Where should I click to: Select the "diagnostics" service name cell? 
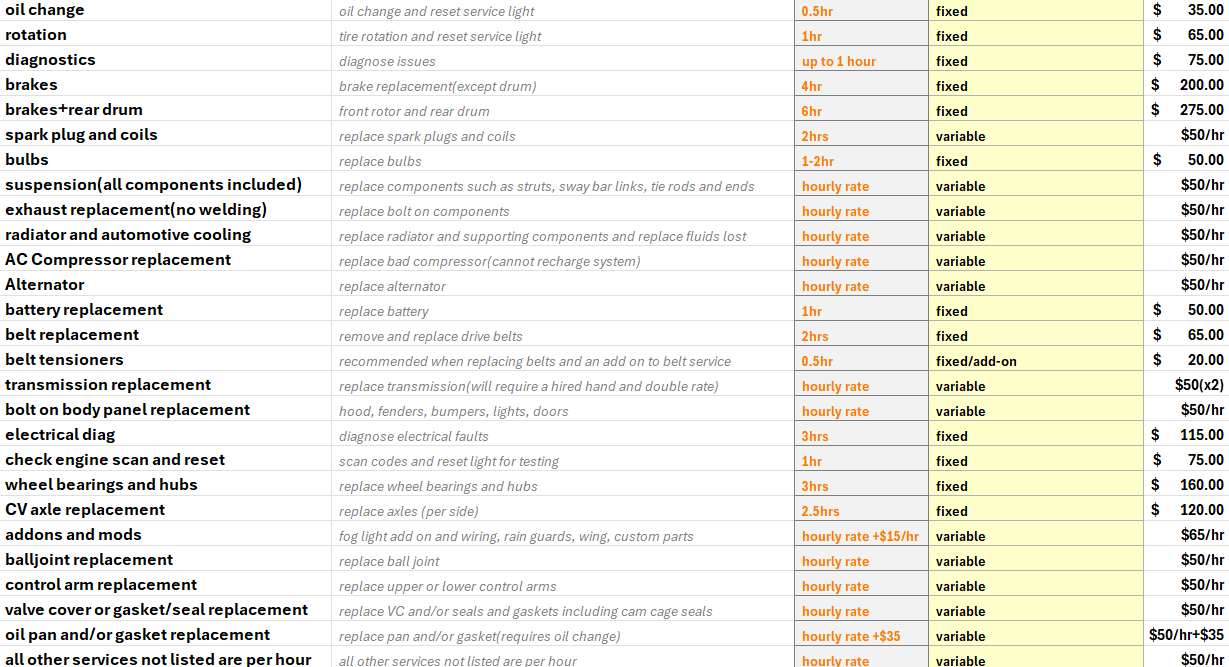[x=165, y=59]
